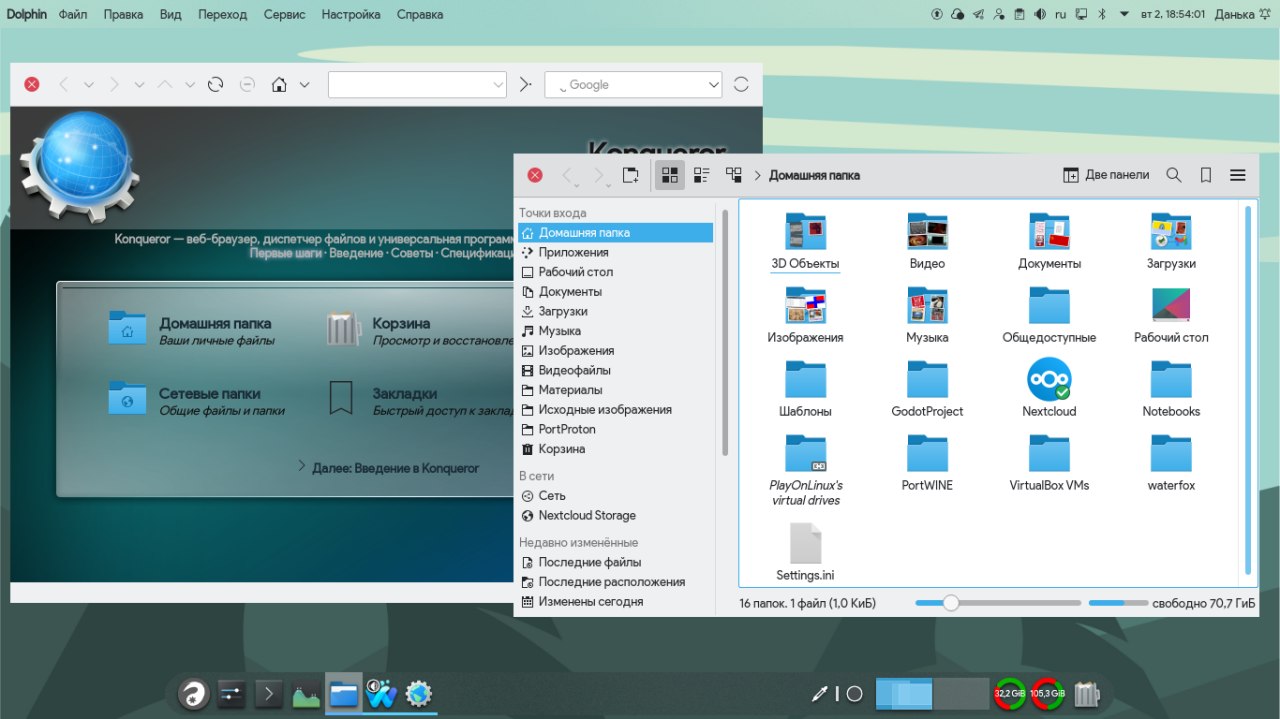Expand Konqueror's up-directory dropdown arrow
Image resolution: width=1280 pixels, height=719 pixels.
click(190, 85)
